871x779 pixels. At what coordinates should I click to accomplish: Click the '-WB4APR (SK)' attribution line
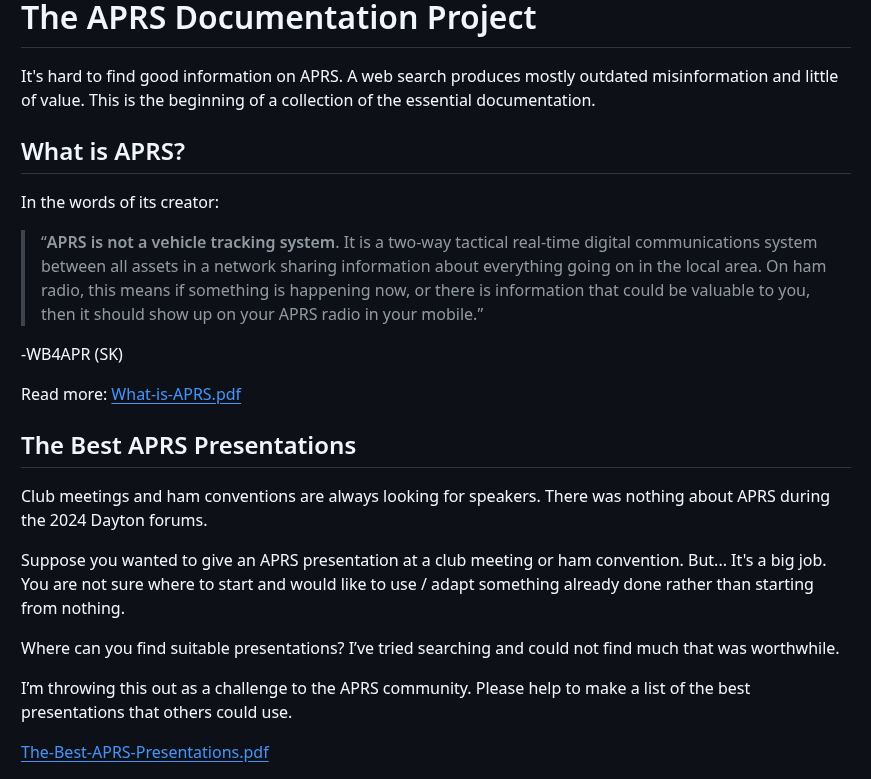(72, 354)
